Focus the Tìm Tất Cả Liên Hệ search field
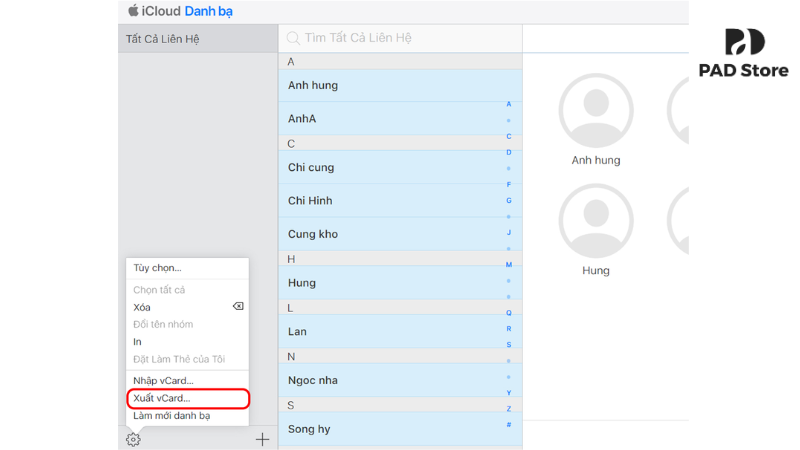Image resolution: width=800 pixels, height=450 pixels. pos(401,38)
